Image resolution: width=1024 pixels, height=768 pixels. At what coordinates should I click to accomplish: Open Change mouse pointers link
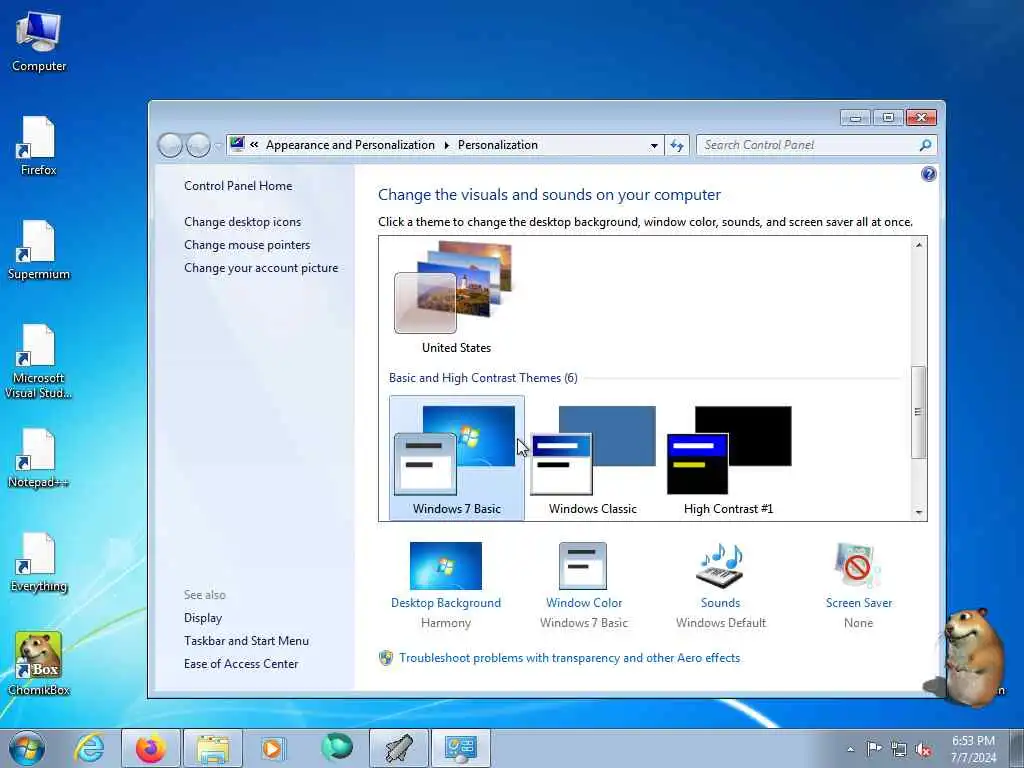(x=247, y=245)
